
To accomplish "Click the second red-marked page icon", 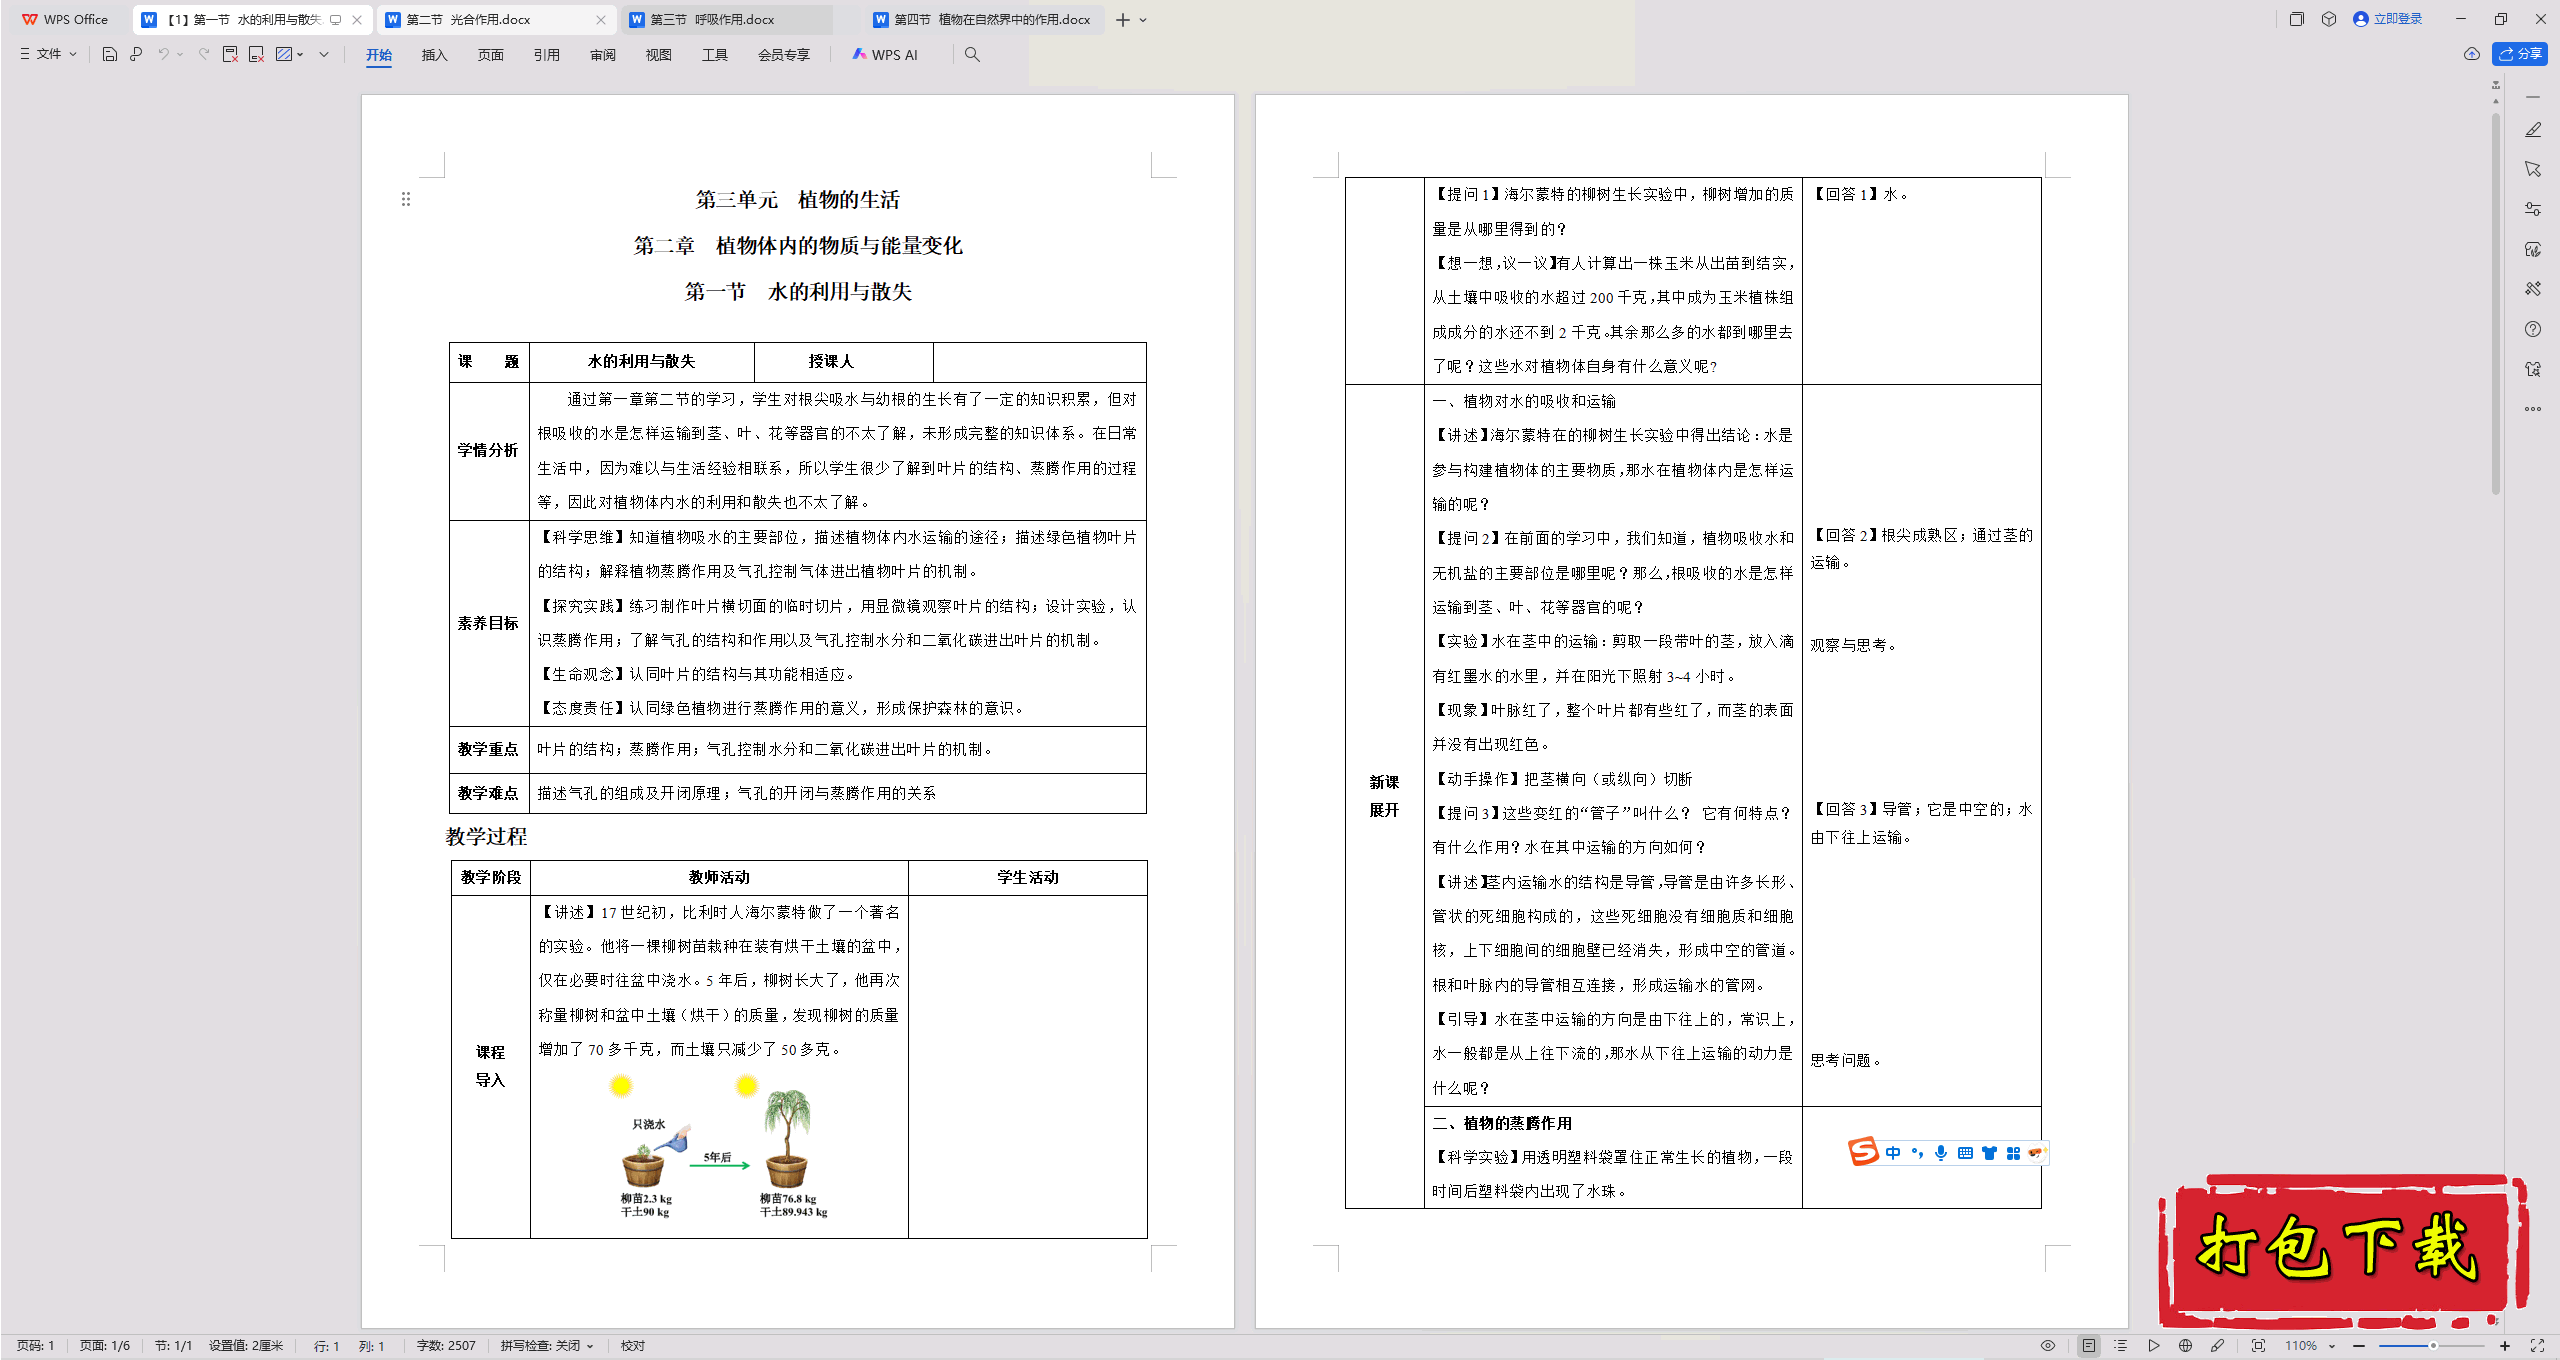I will coord(256,54).
